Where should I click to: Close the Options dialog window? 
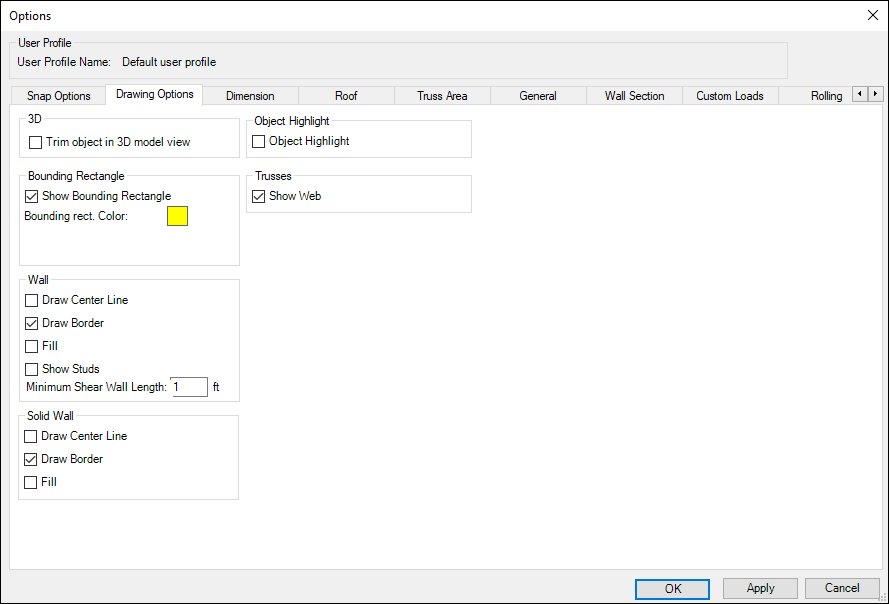(x=872, y=15)
